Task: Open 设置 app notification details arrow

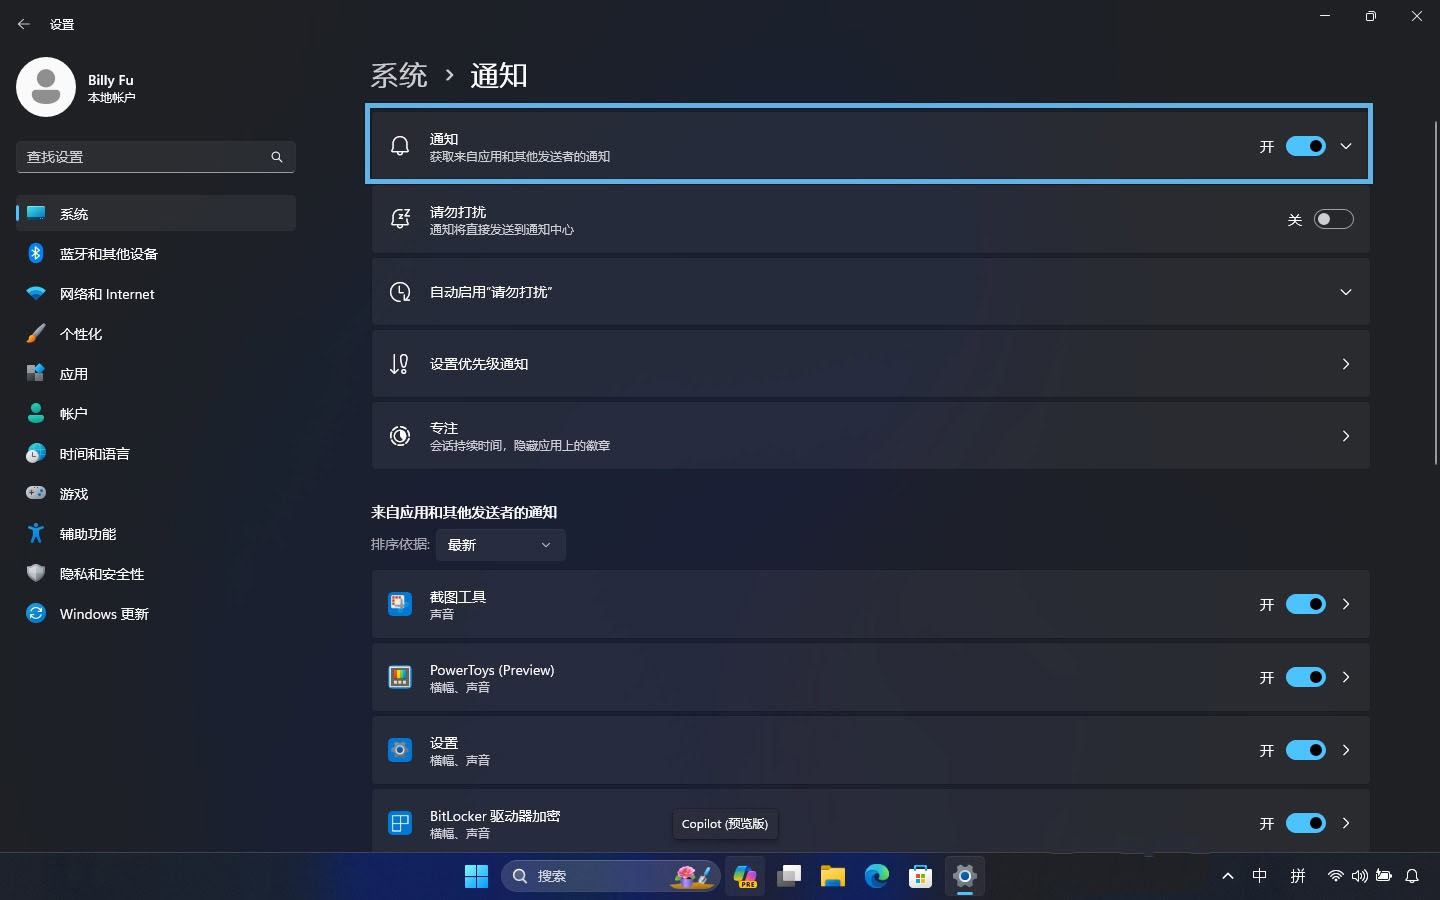Action: click(1346, 750)
